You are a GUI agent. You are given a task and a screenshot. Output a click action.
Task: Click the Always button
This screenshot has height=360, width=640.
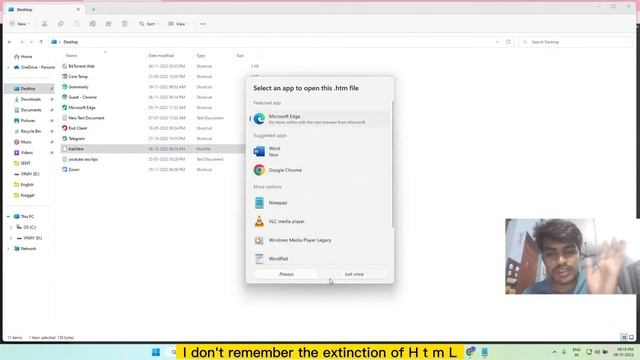click(x=286, y=274)
